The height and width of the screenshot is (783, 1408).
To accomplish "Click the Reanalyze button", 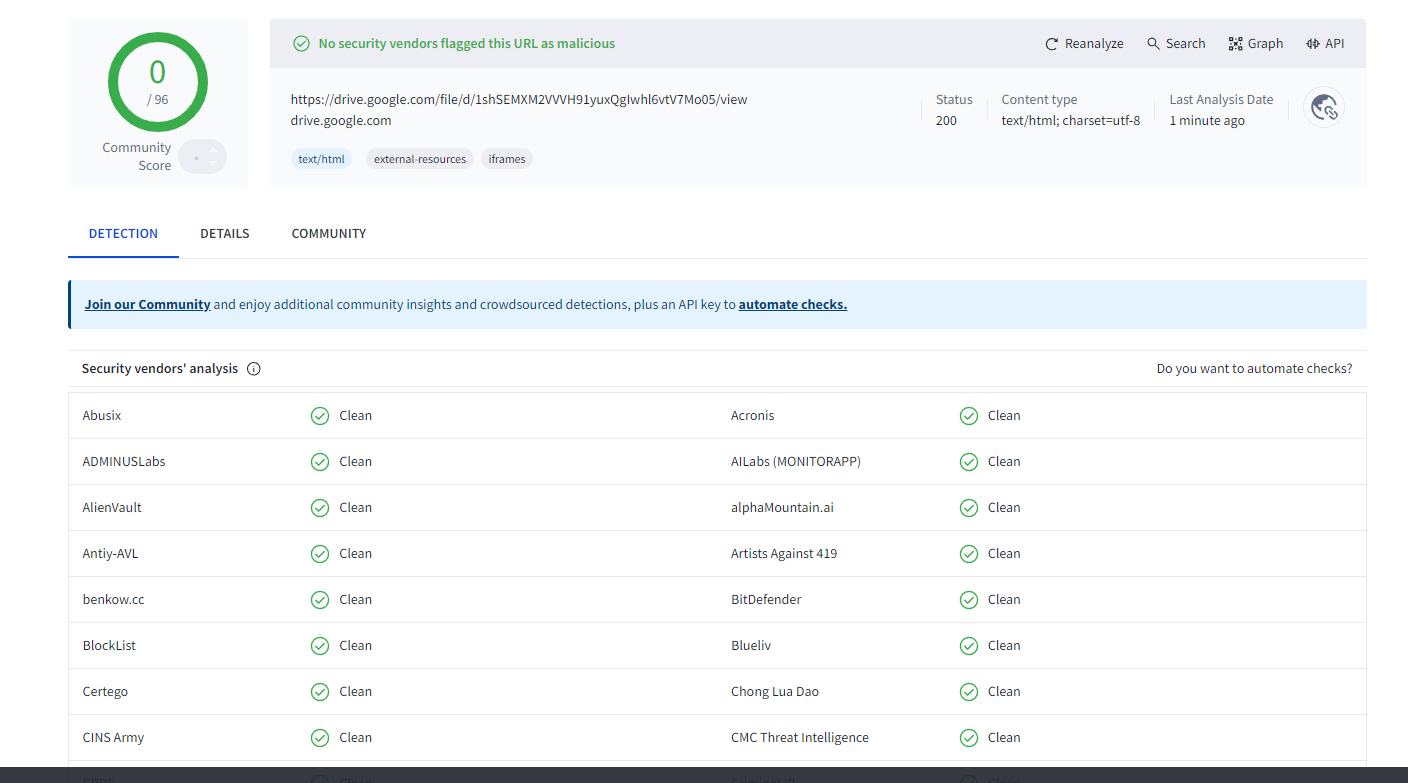I will [1084, 44].
